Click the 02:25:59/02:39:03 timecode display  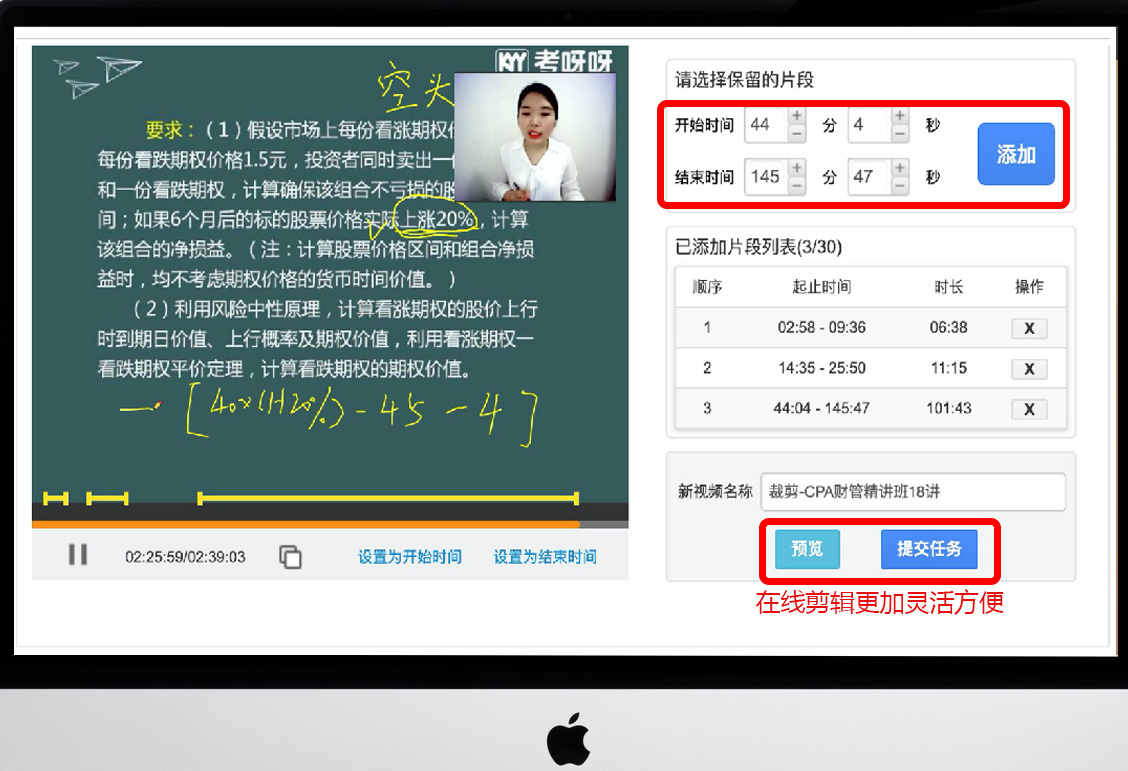point(185,557)
